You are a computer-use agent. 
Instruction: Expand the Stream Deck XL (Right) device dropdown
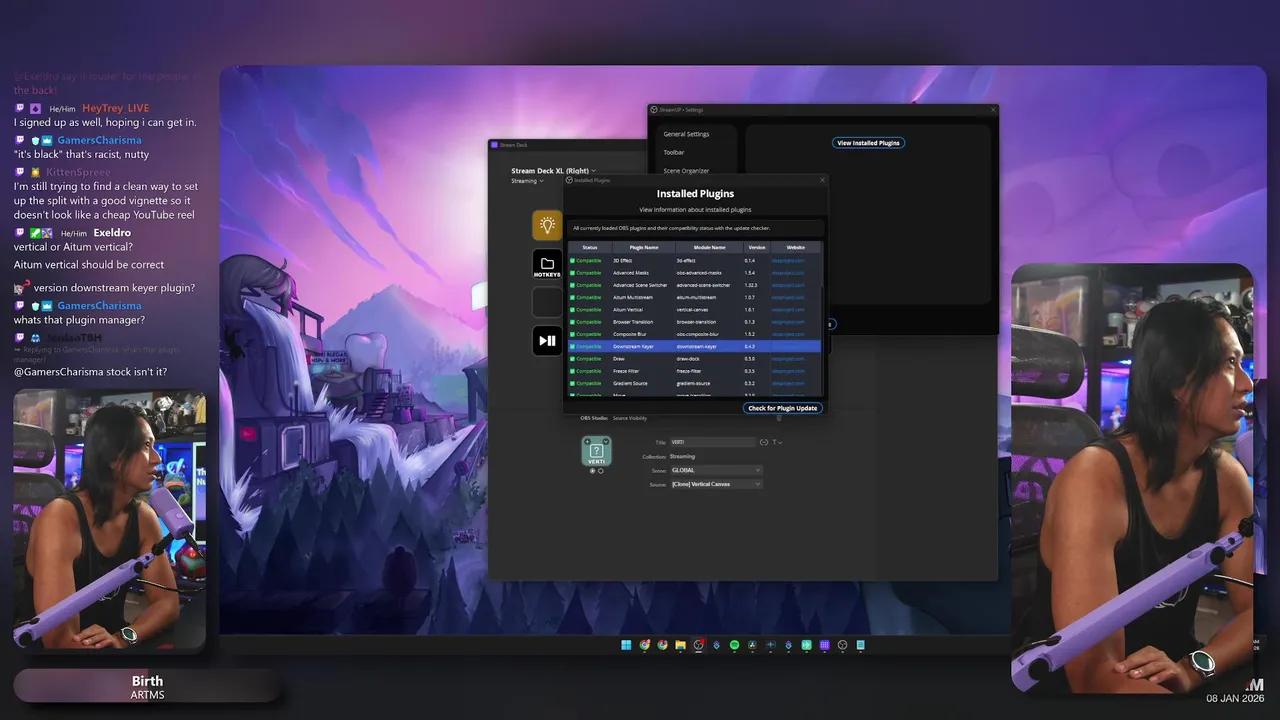pos(556,171)
